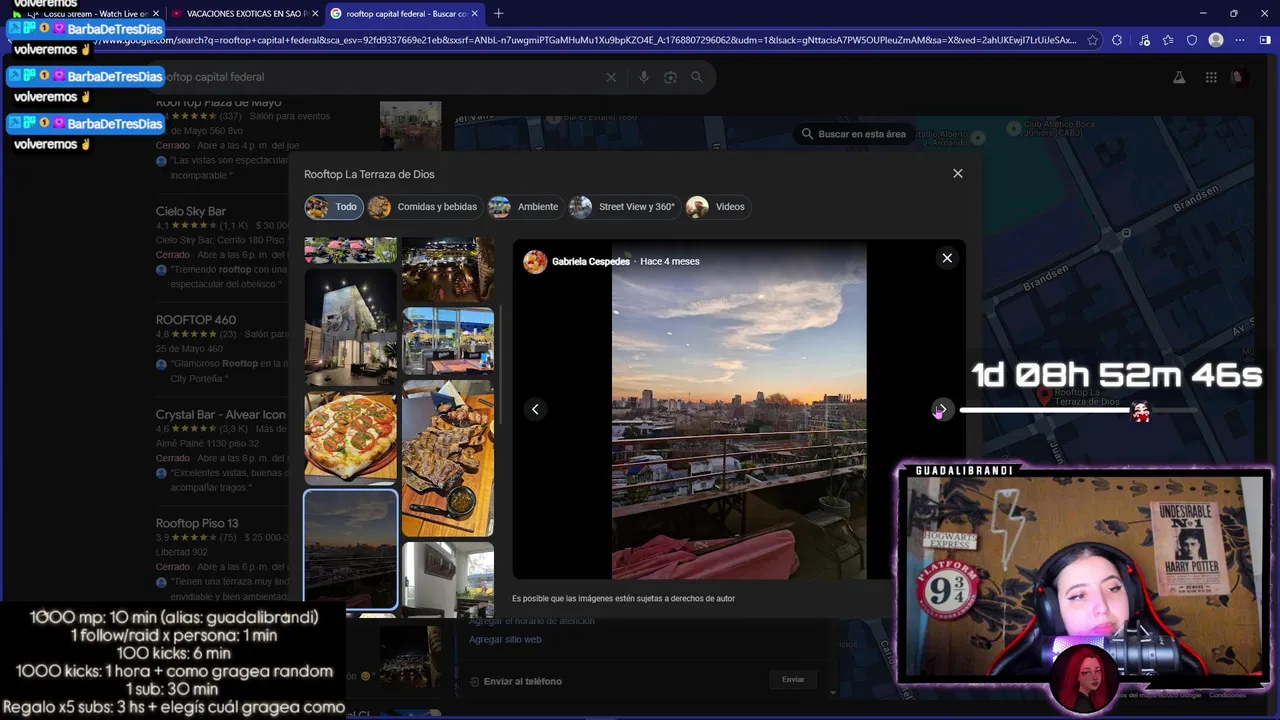Viewport: 1280px width, 720px height.
Task: Click the main sunset photo in viewer
Action: [739, 409]
